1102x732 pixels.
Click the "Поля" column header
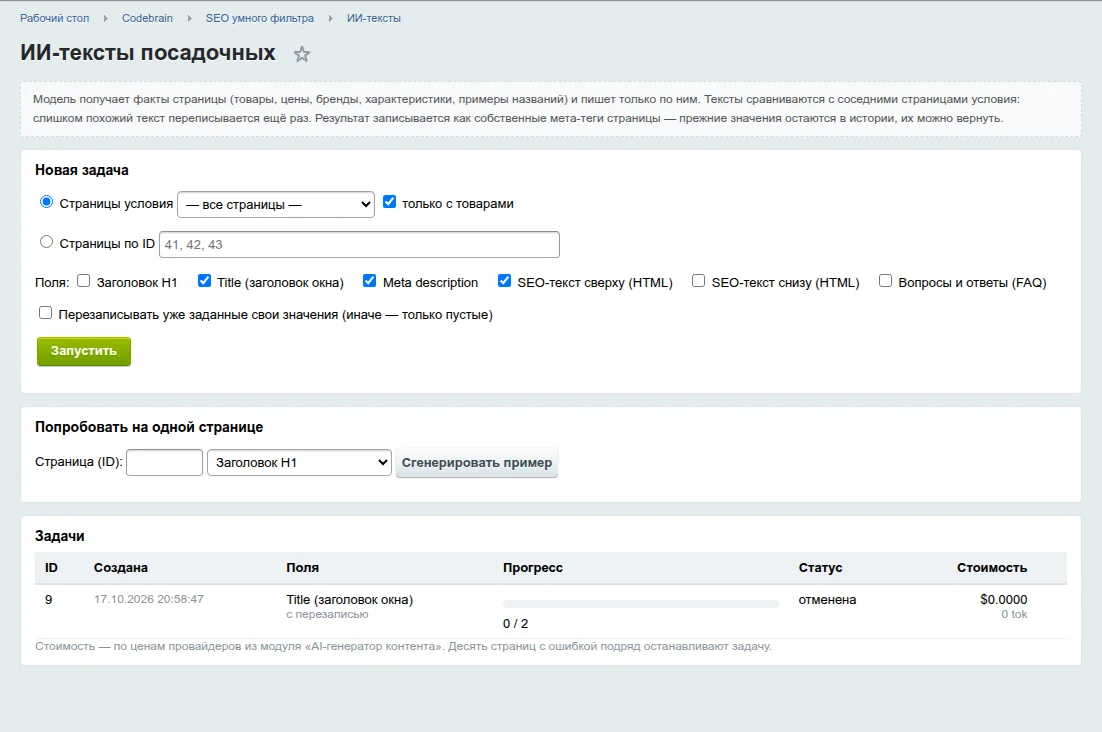[302, 568]
